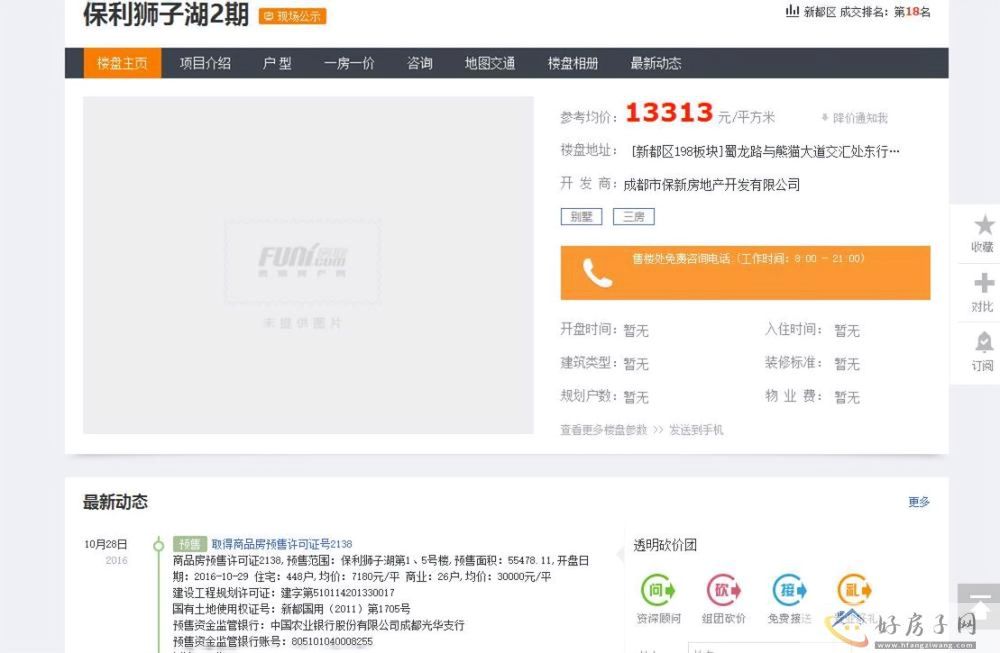Click the 透明砍价团 heading
Viewport: 1000px width, 653px height.
pos(665,545)
